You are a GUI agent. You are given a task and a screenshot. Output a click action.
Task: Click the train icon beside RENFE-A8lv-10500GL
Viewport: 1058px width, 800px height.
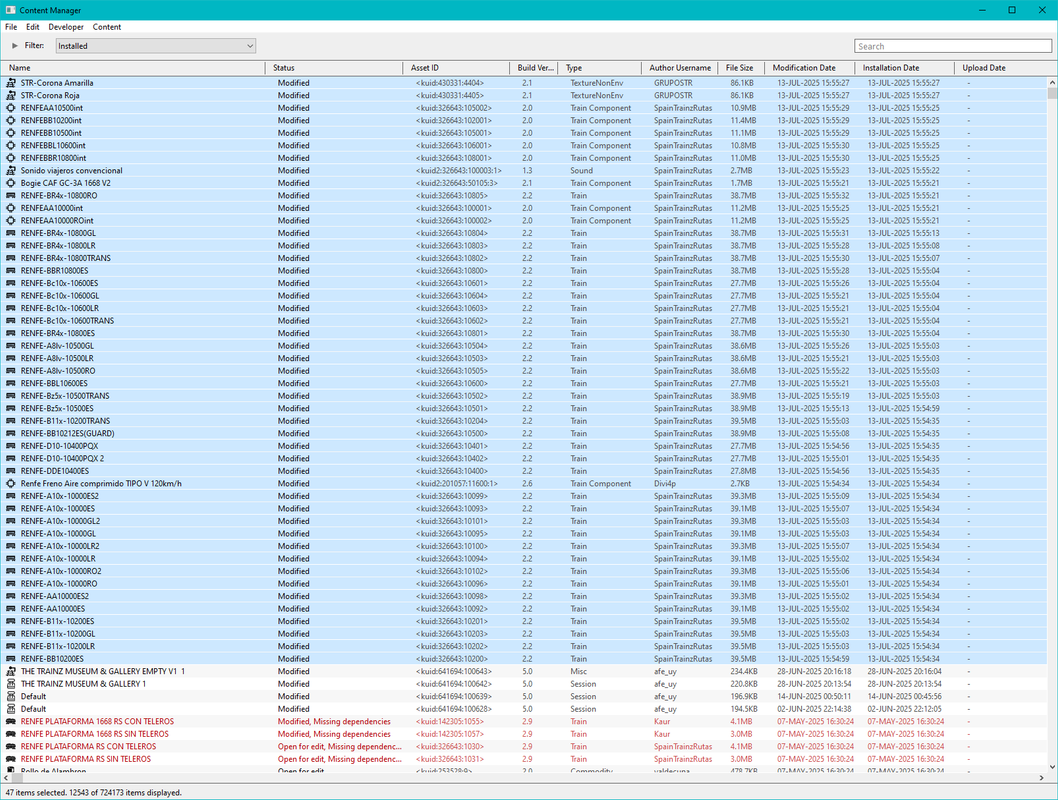(11, 346)
